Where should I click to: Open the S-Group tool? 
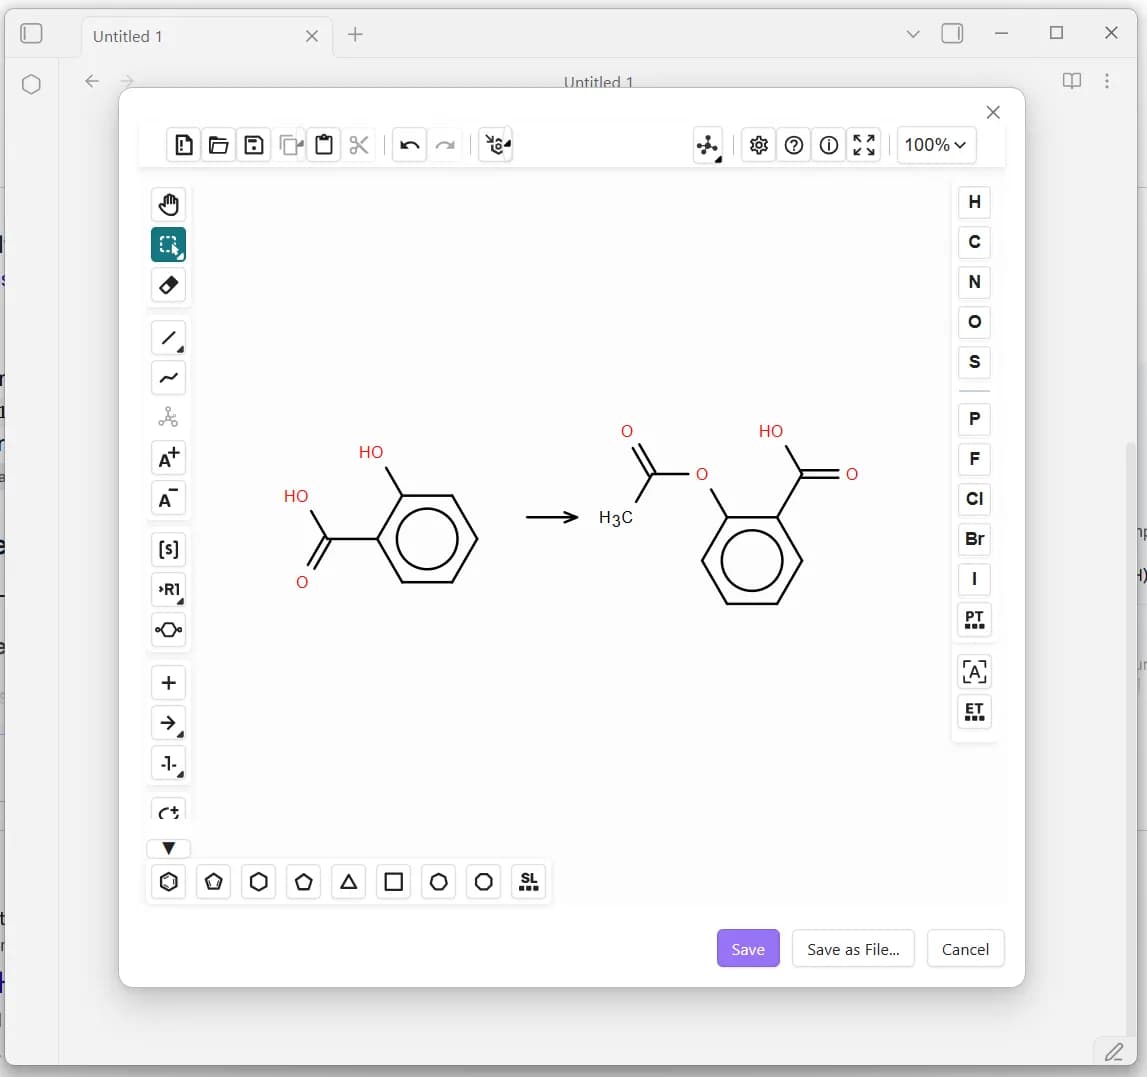(x=168, y=549)
